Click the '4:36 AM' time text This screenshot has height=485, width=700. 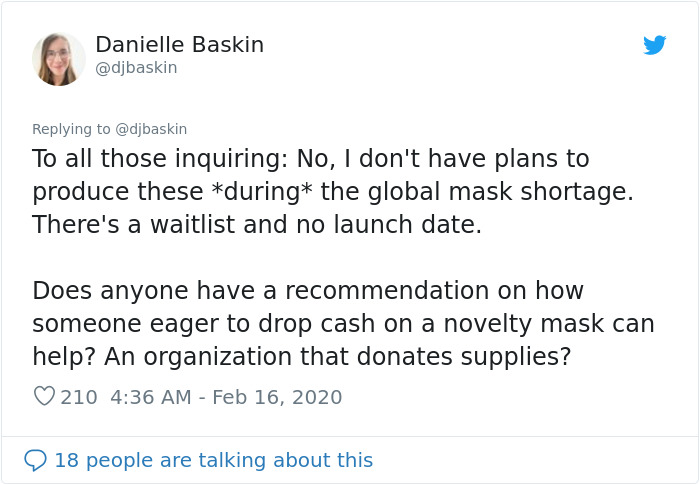coord(150,397)
